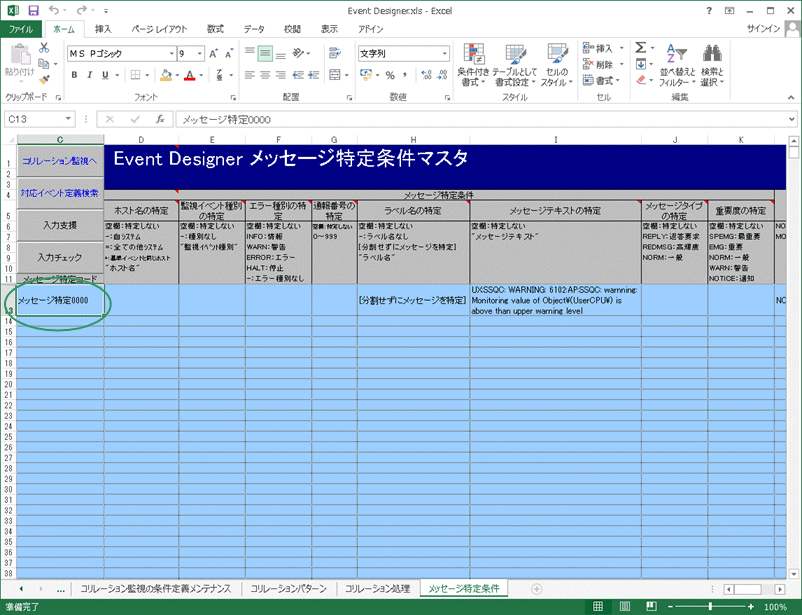The height and width of the screenshot is (615, 802).
Task: Adjust the zoom slider in status bar
Action: click(710, 607)
